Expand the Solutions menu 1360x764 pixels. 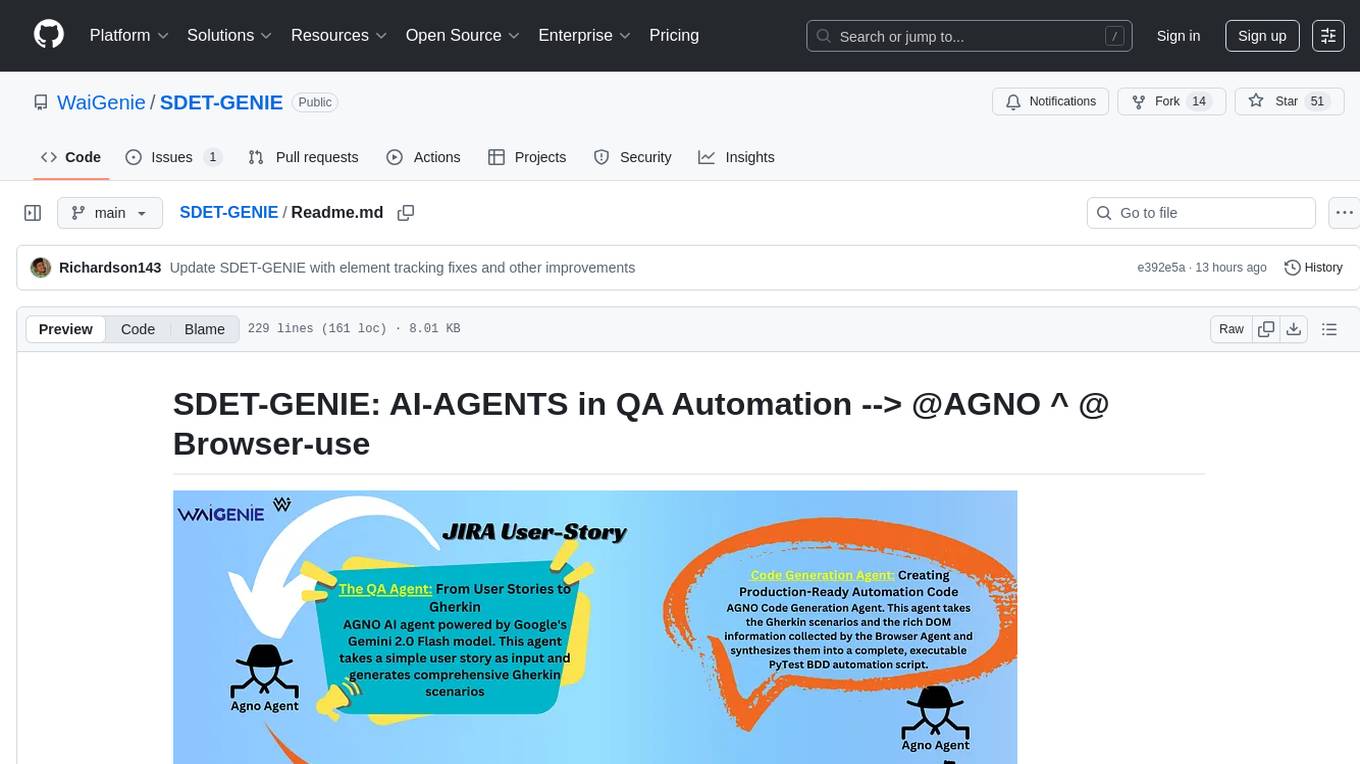point(230,35)
